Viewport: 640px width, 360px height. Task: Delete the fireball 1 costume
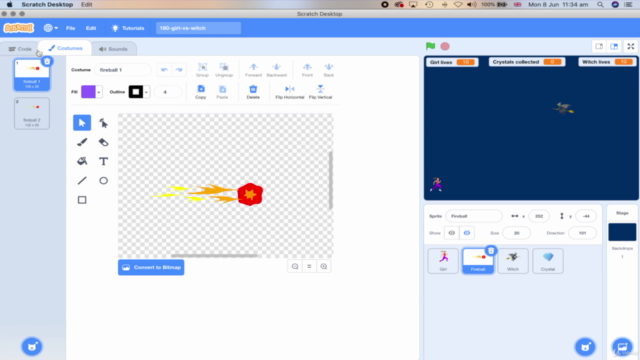[x=47, y=61]
